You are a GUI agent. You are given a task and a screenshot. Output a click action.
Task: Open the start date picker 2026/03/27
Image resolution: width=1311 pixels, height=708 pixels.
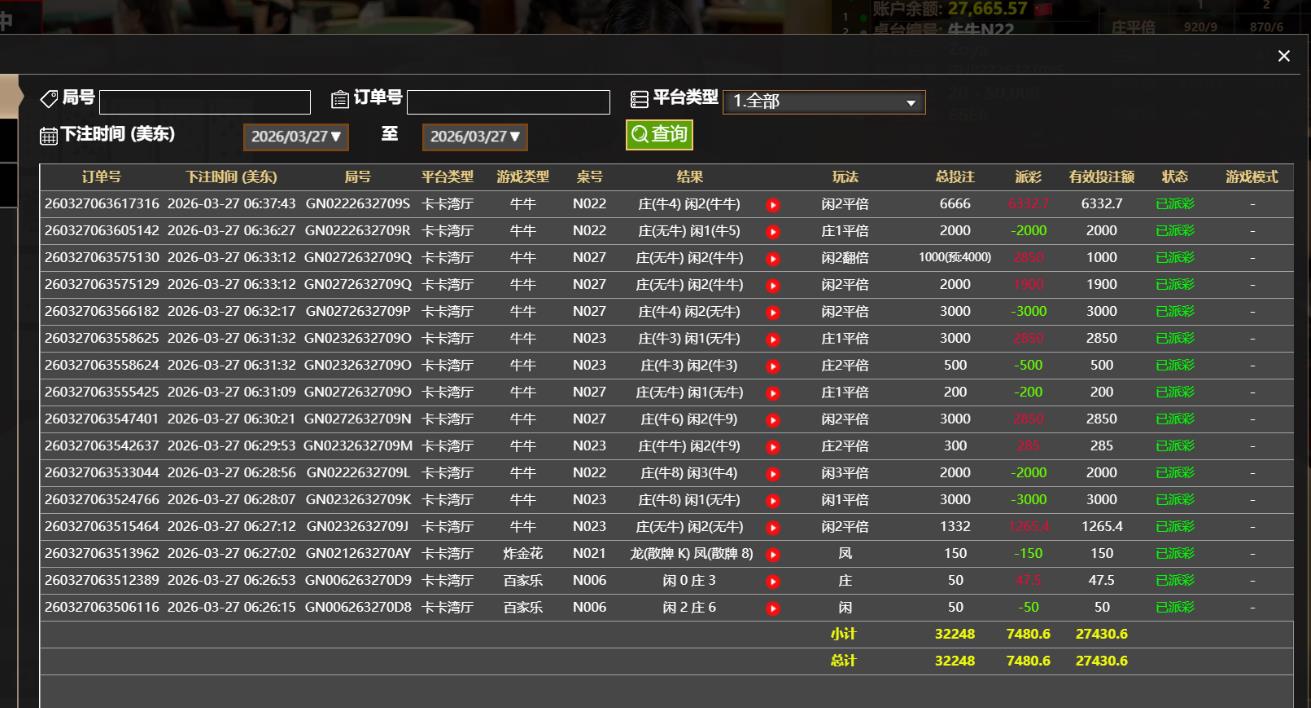tap(295, 137)
